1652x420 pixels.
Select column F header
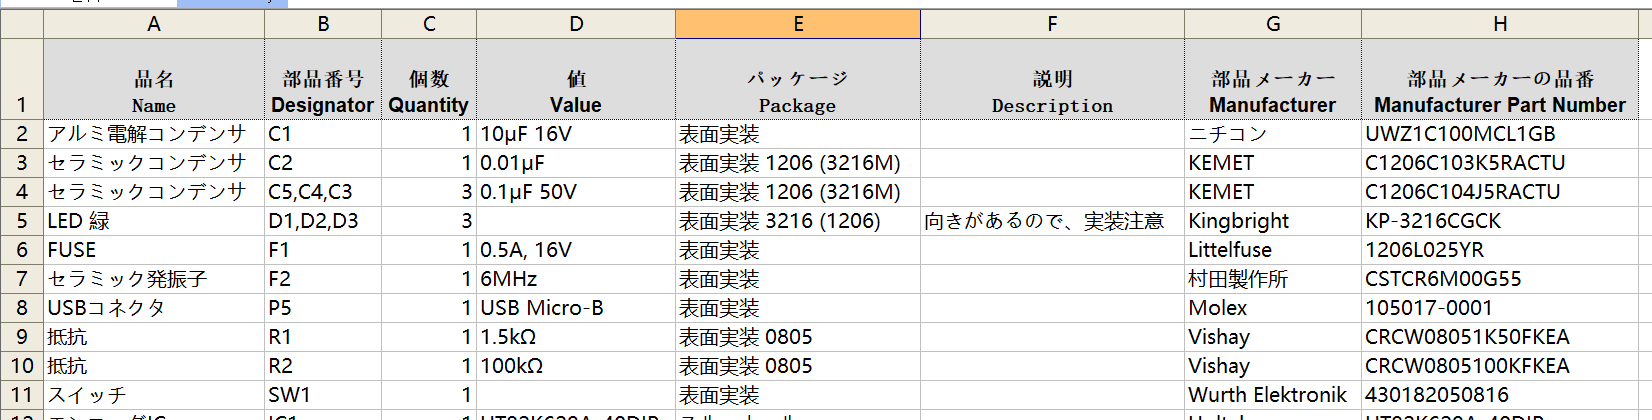click(1052, 24)
